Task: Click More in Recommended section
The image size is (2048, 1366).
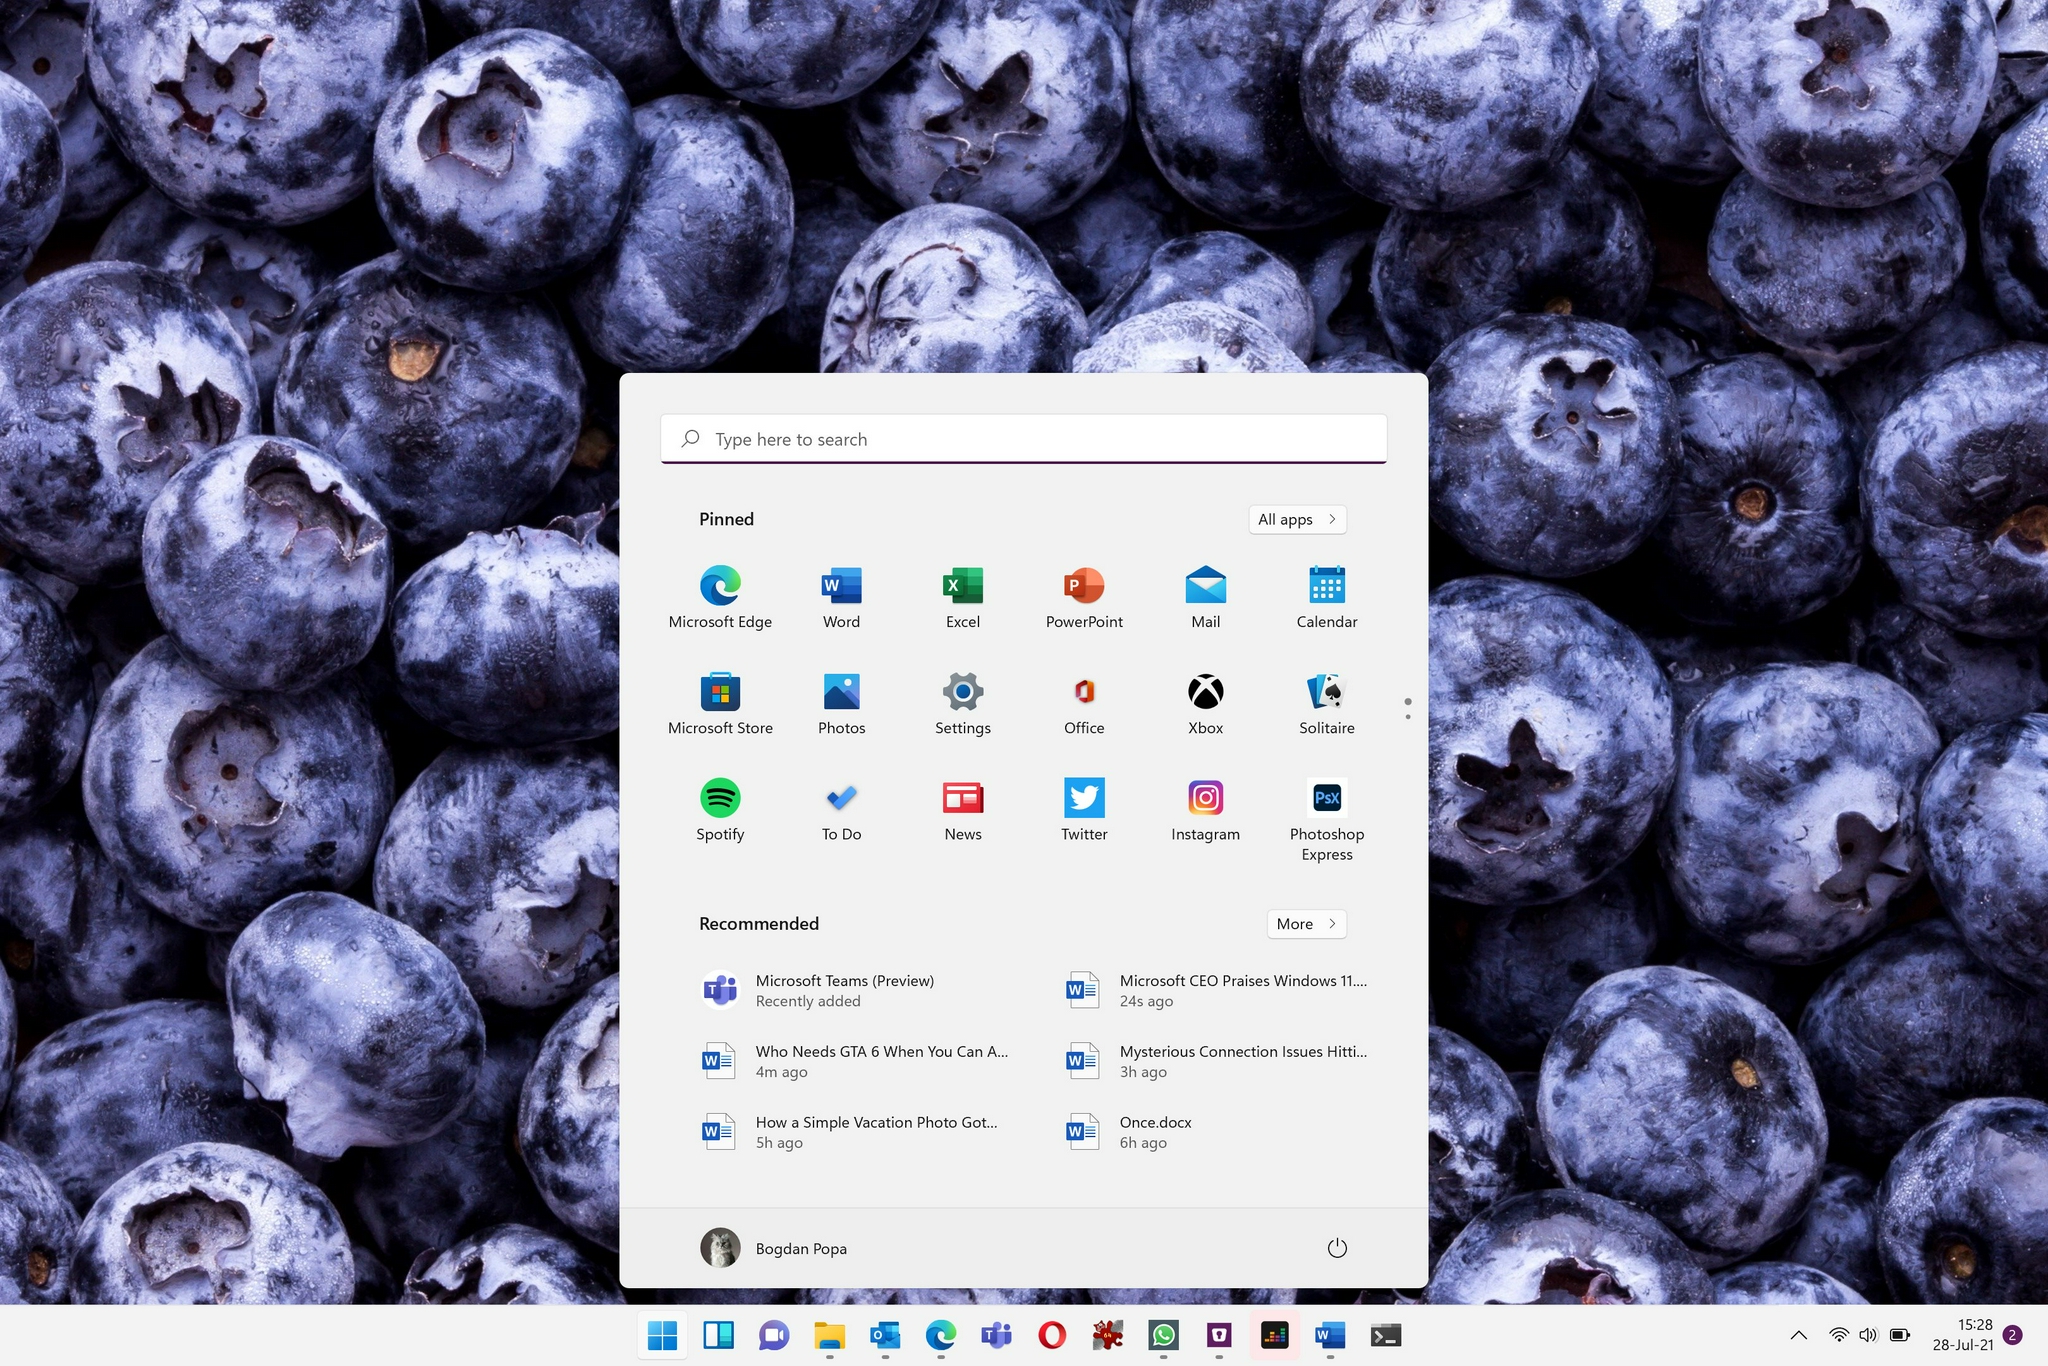Action: click(1306, 922)
